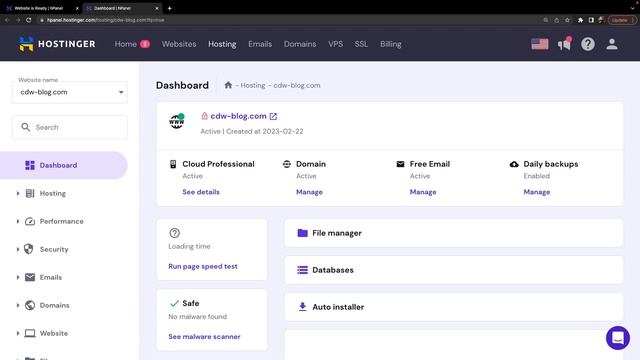Open the Emails top menu
The height and width of the screenshot is (360, 640).
(x=260, y=44)
